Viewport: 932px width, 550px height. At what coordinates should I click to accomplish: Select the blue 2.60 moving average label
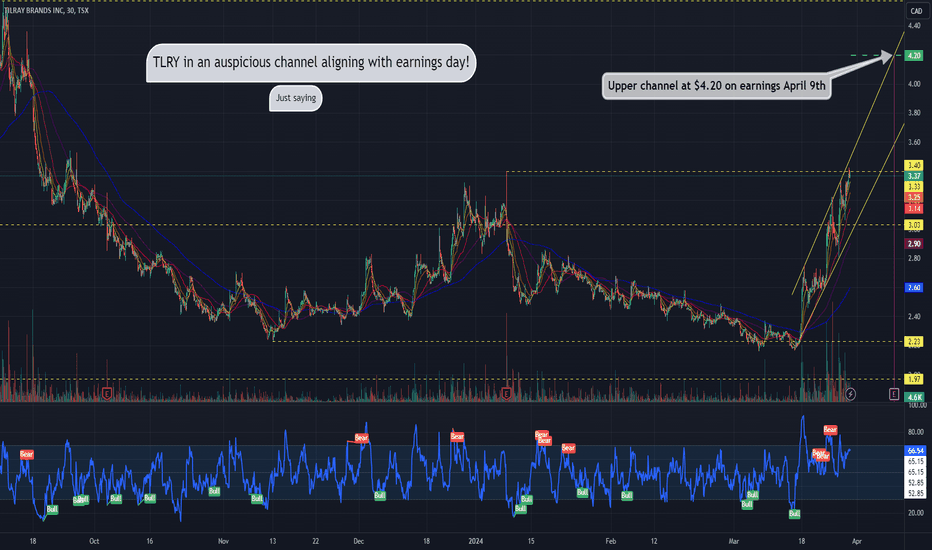pos(914,287)
